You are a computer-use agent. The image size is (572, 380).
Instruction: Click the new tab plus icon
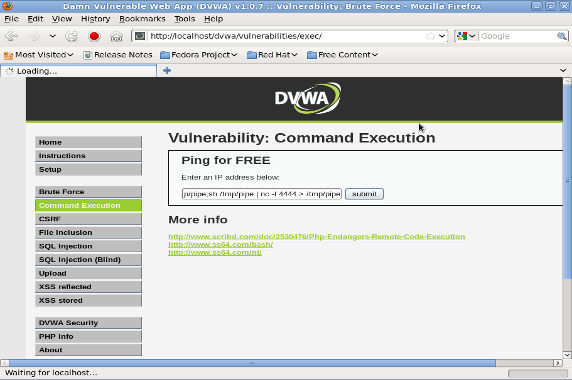pos(167,70)
